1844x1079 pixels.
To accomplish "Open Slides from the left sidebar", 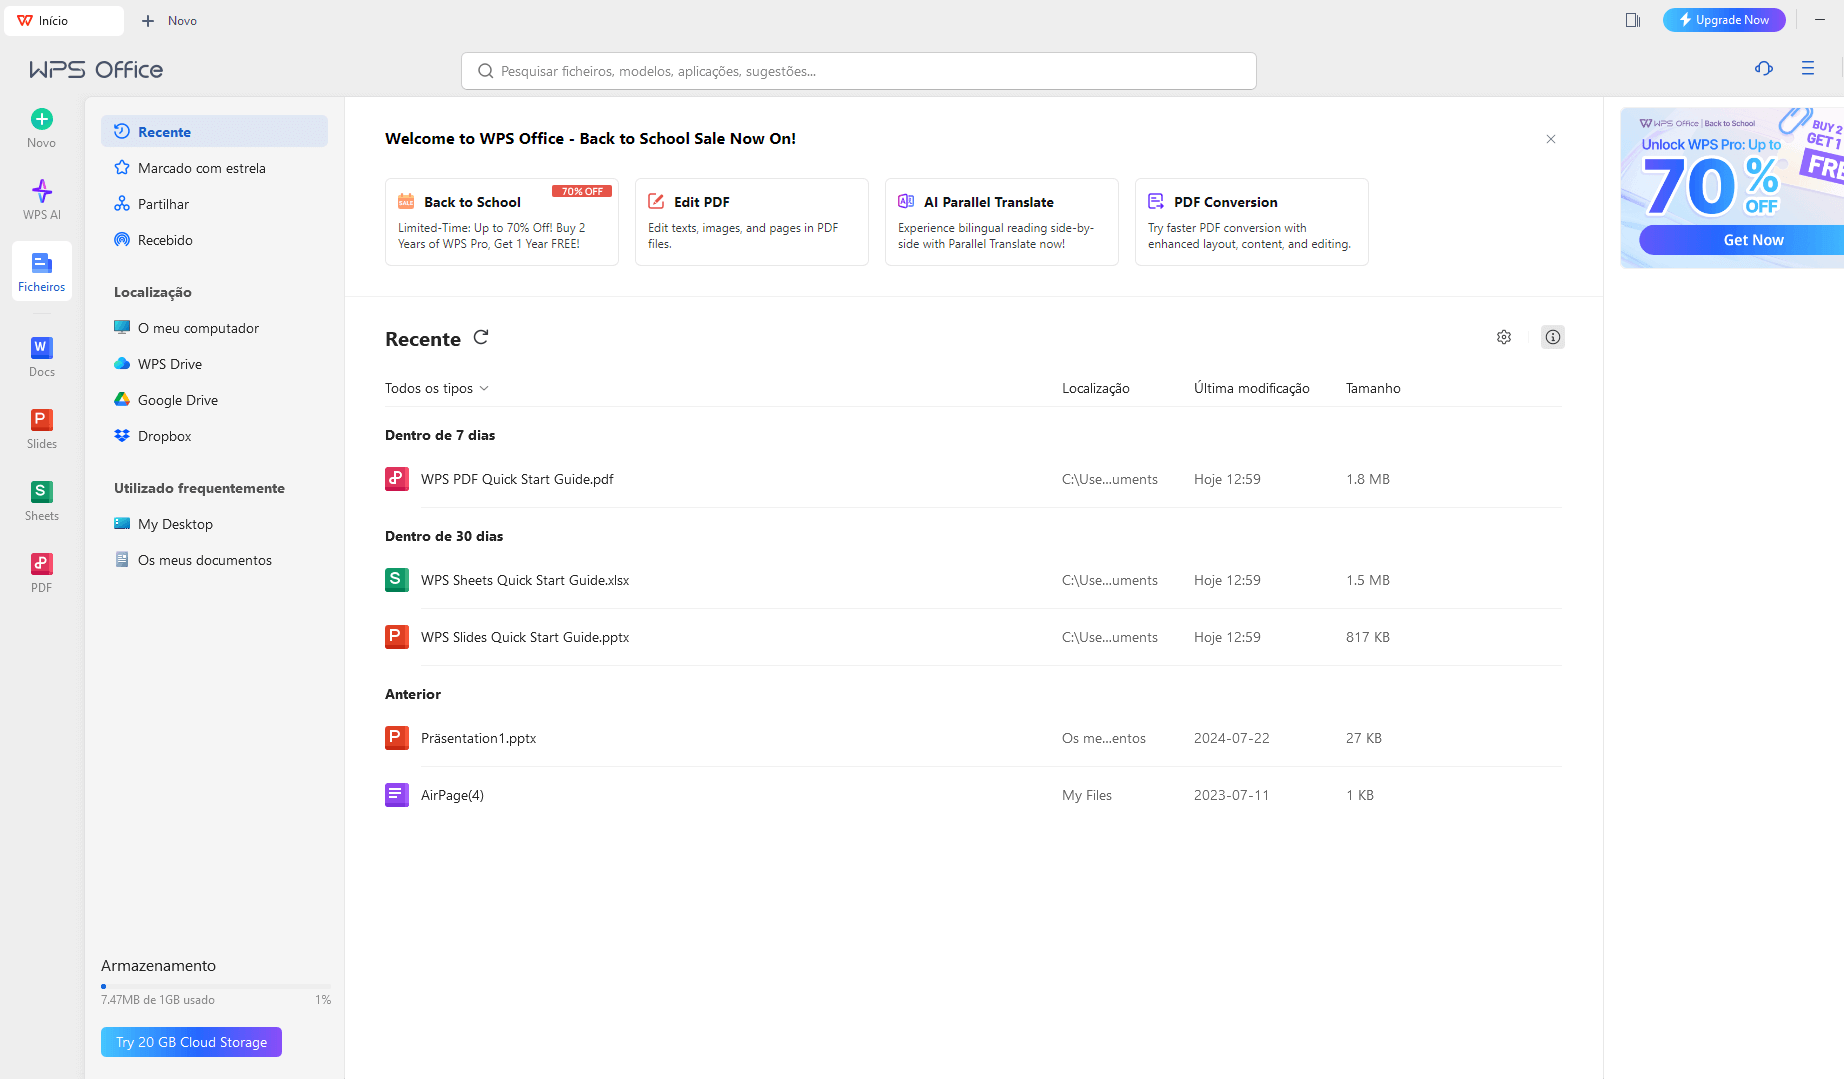I will (42, 428).
